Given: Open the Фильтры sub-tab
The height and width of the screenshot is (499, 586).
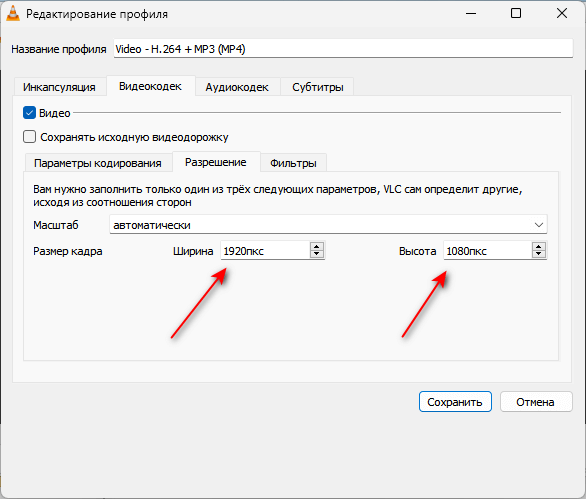Looking at the screenshot, I should pos(293,163).
